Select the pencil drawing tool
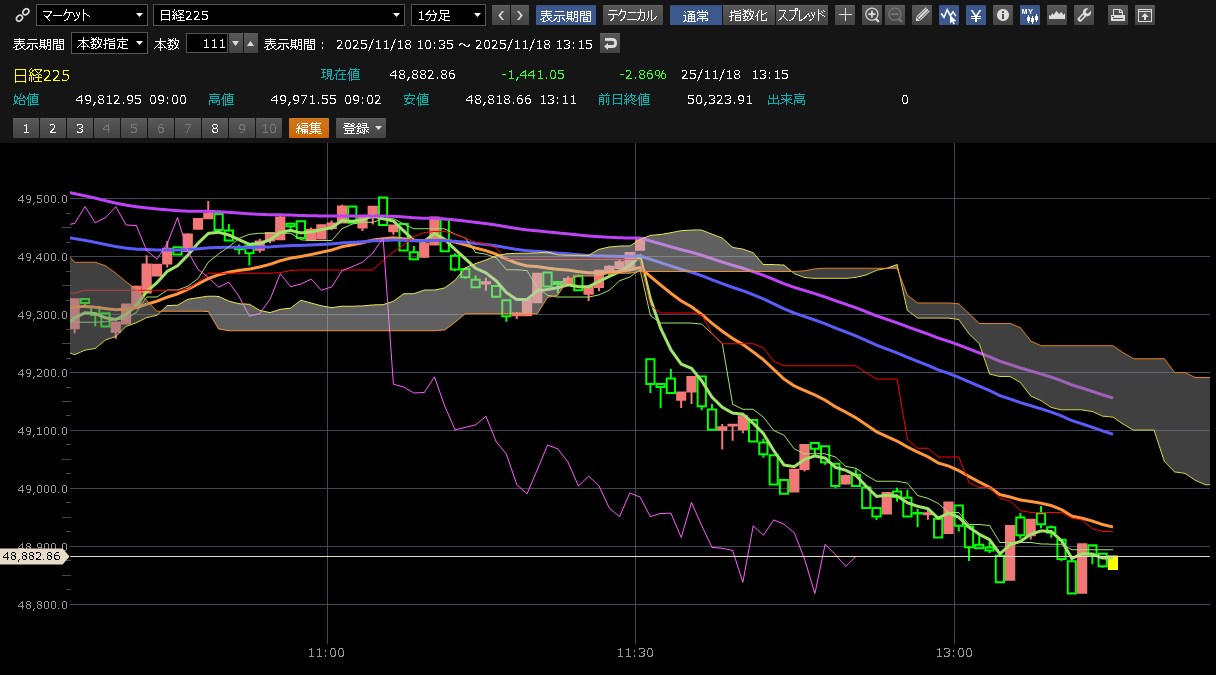 coord(922,15)
